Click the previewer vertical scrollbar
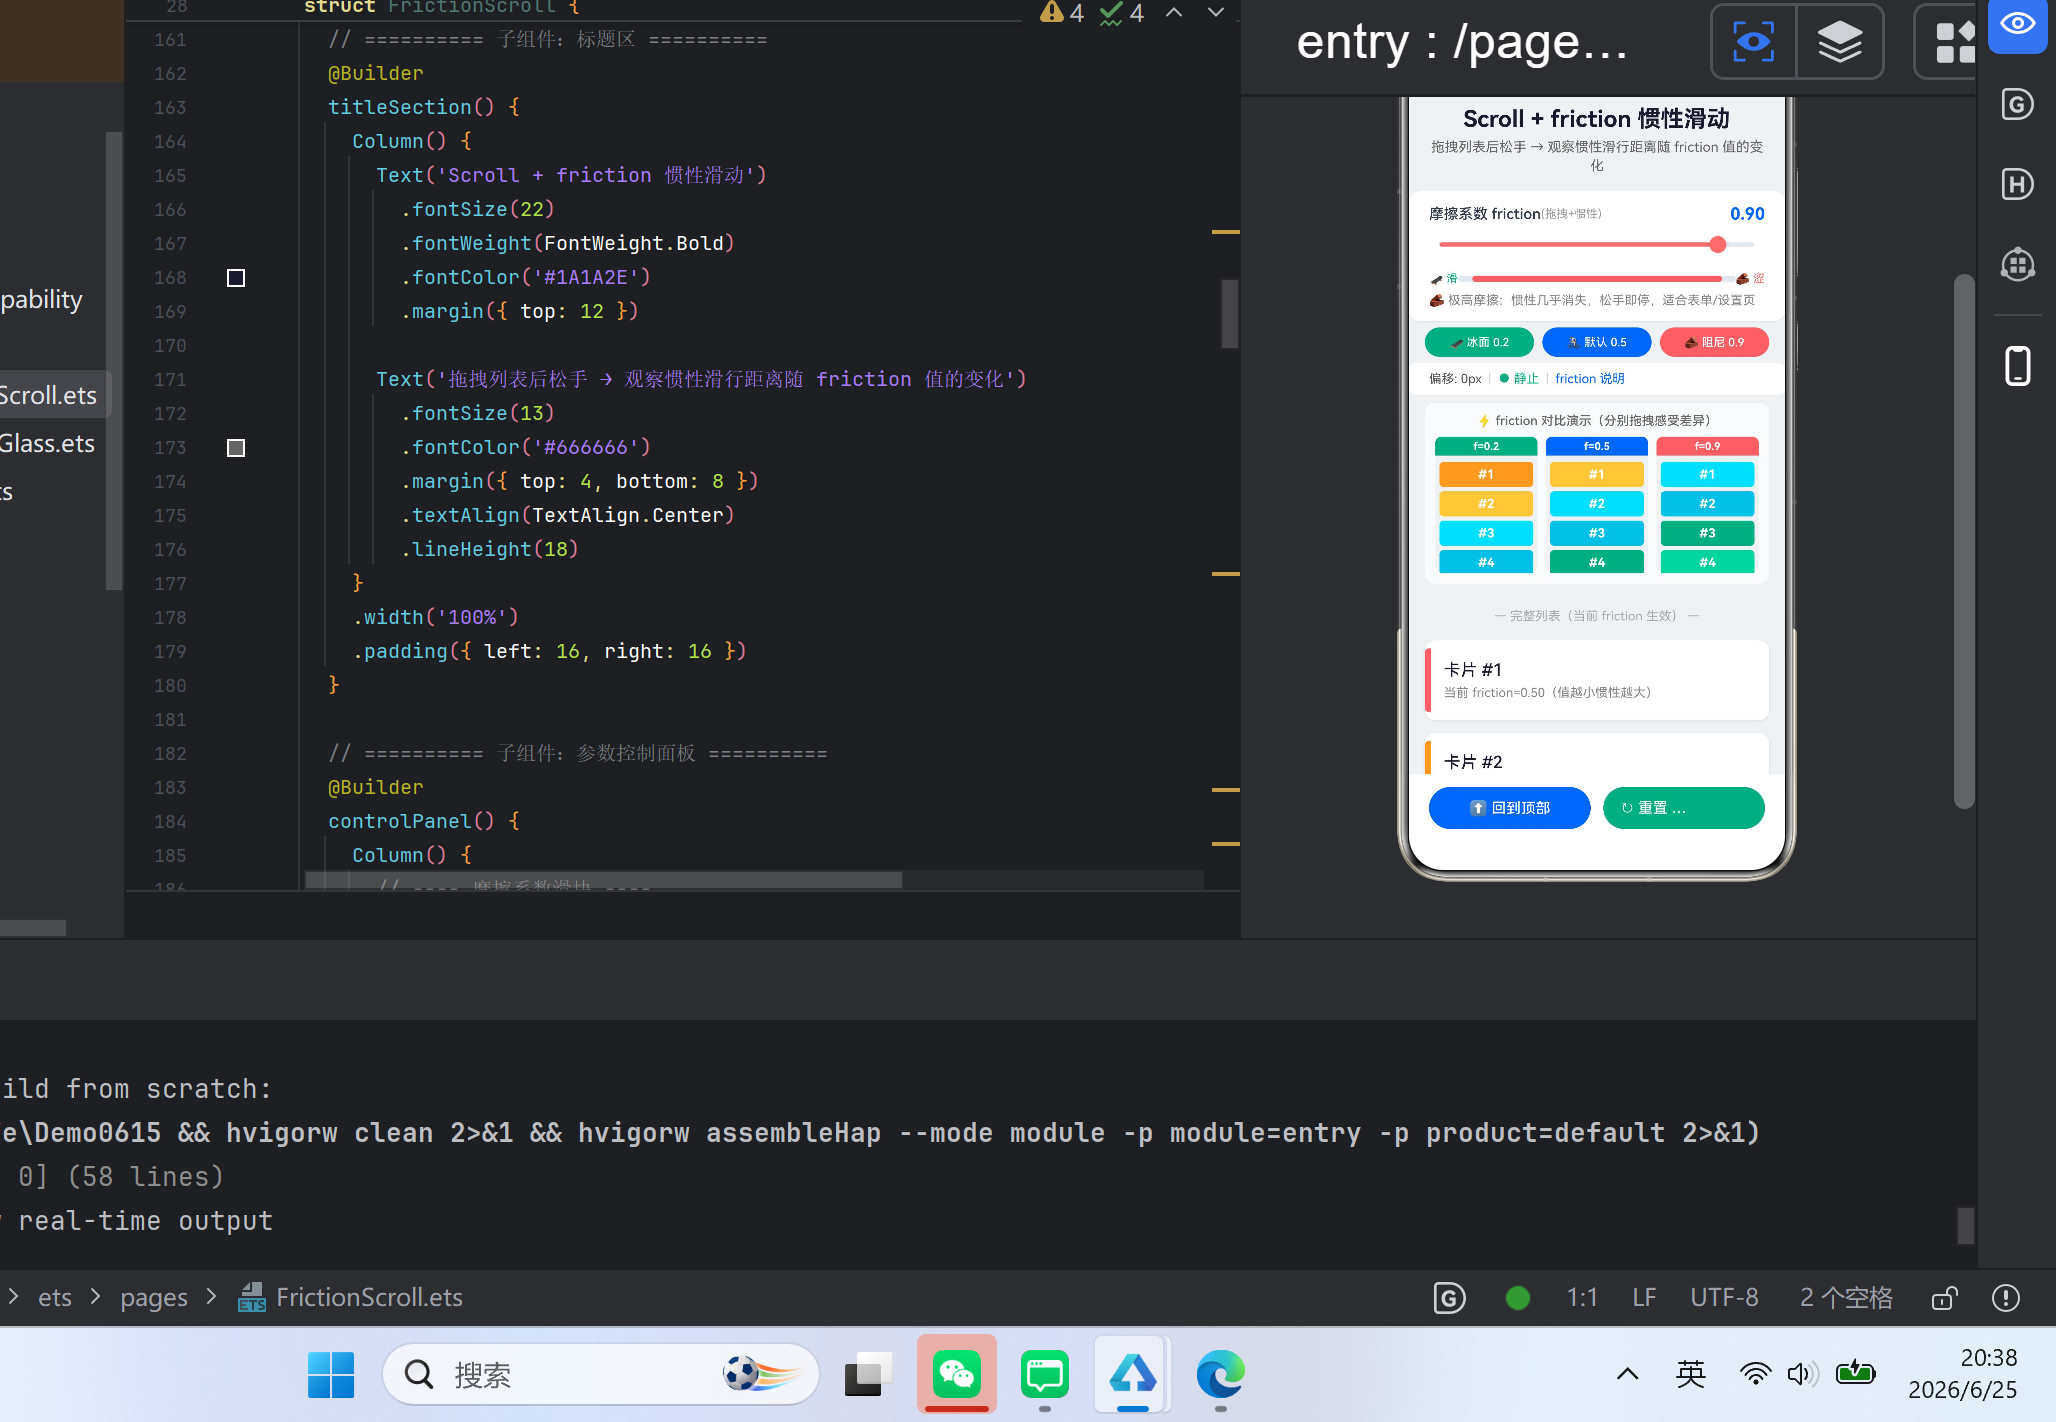The image size is (2056, 1422). (1964, 540)
